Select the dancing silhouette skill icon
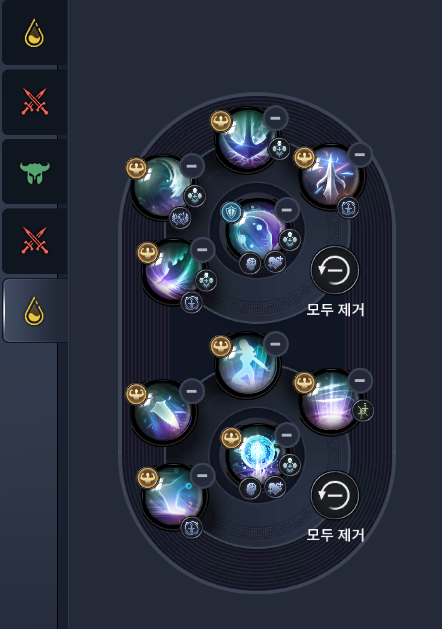442x629 pixels. point(247,365)
